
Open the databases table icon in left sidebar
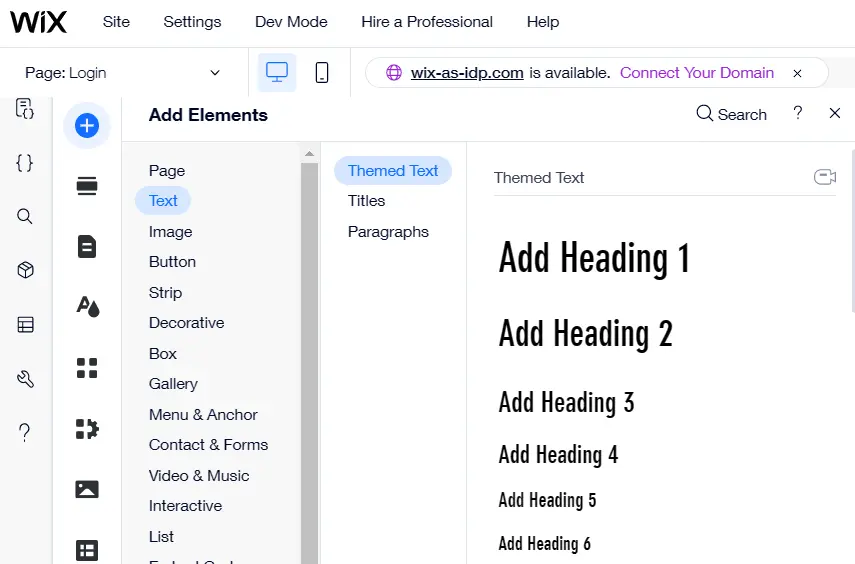(25, 325)
